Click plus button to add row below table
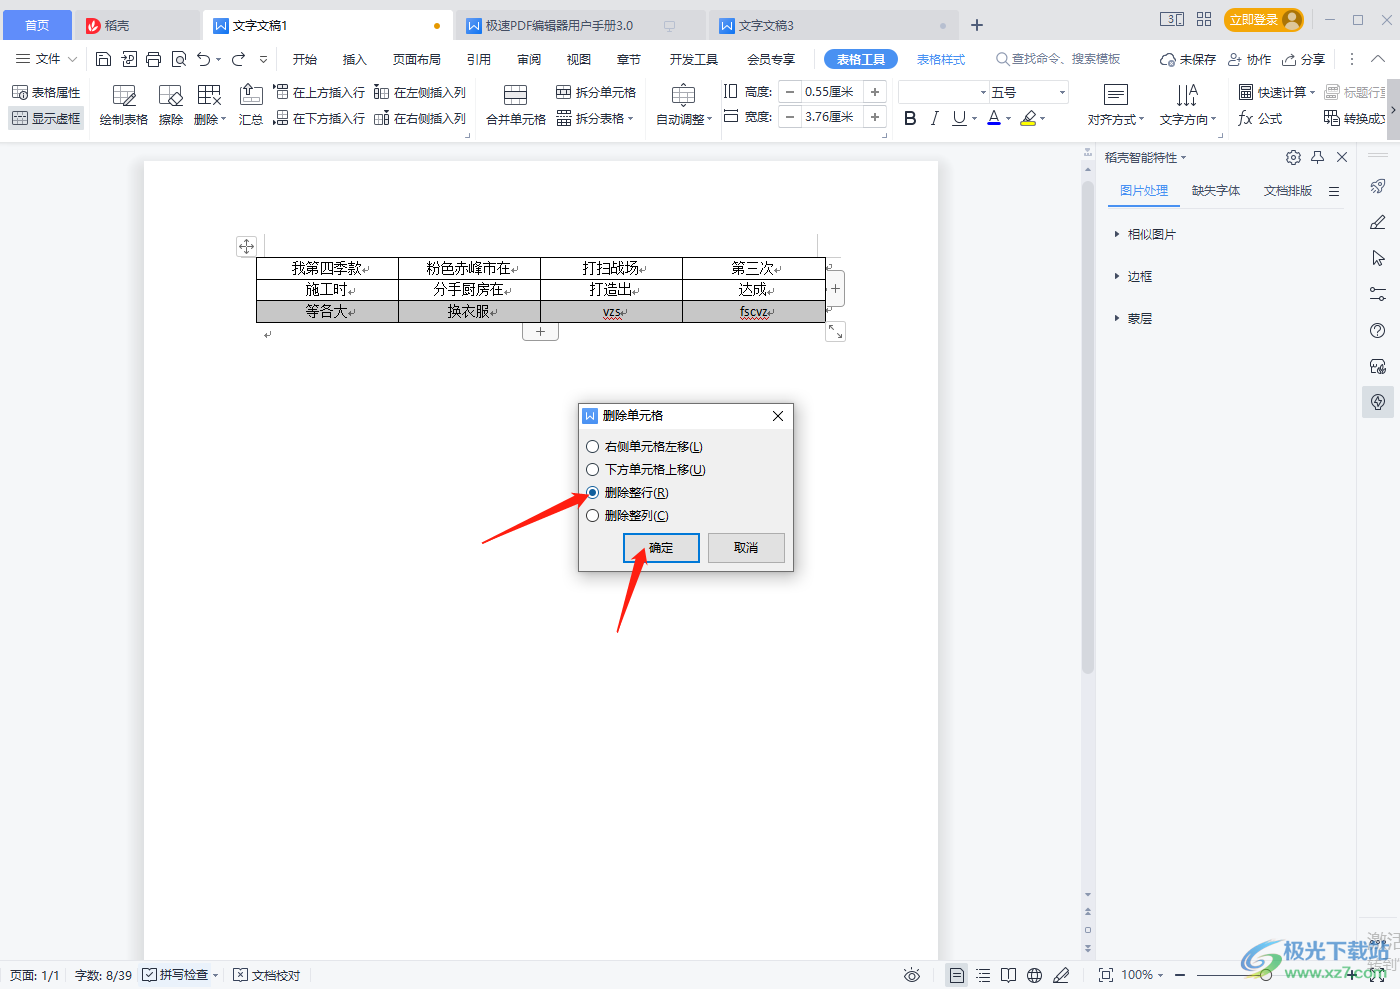The height and width of the screenshot is (989, 1400). tap(540, 332)
